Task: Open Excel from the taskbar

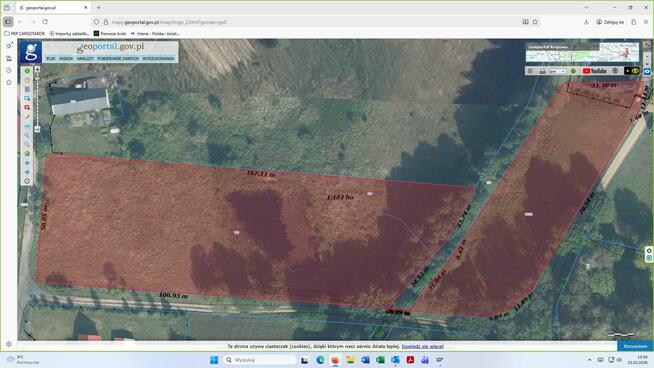Action: [380, 360]
